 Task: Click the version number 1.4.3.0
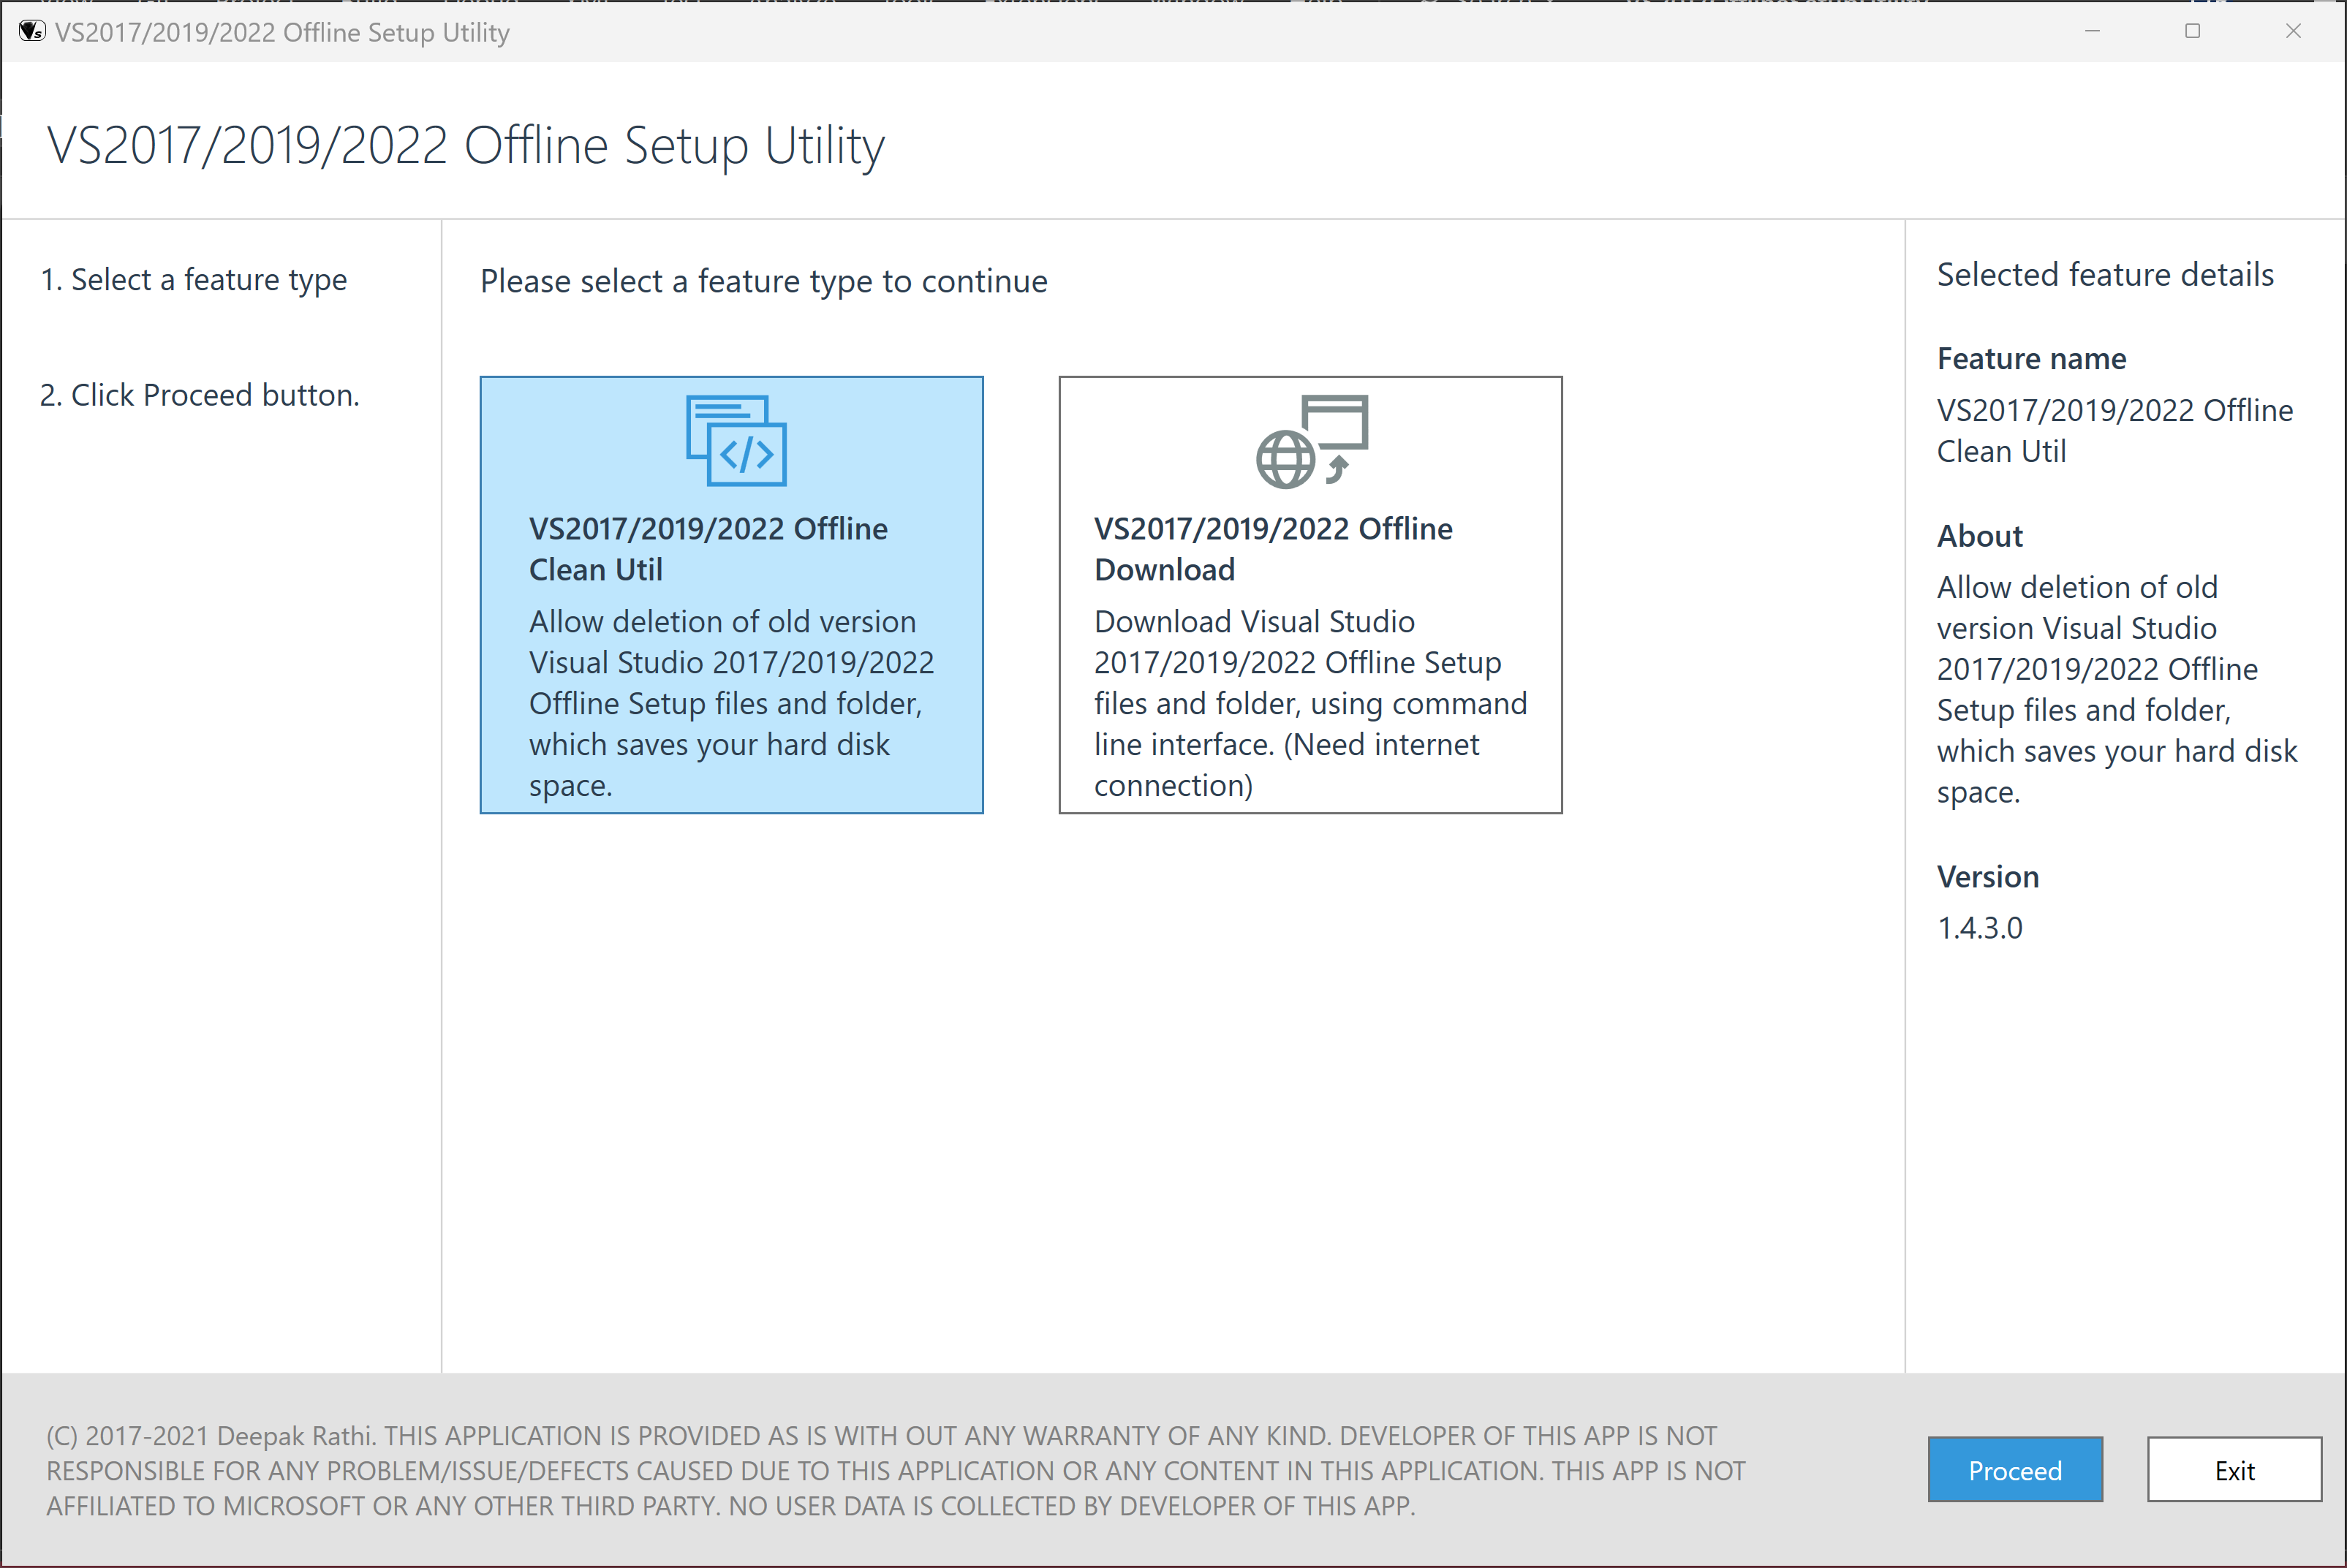[x=1979, y=928]
